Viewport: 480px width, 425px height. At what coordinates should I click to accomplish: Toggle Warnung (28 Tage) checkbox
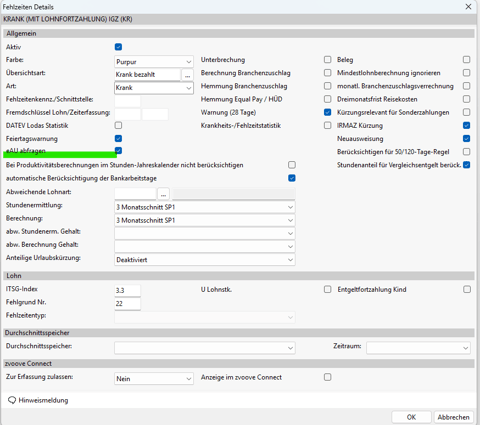coord(328,112)
